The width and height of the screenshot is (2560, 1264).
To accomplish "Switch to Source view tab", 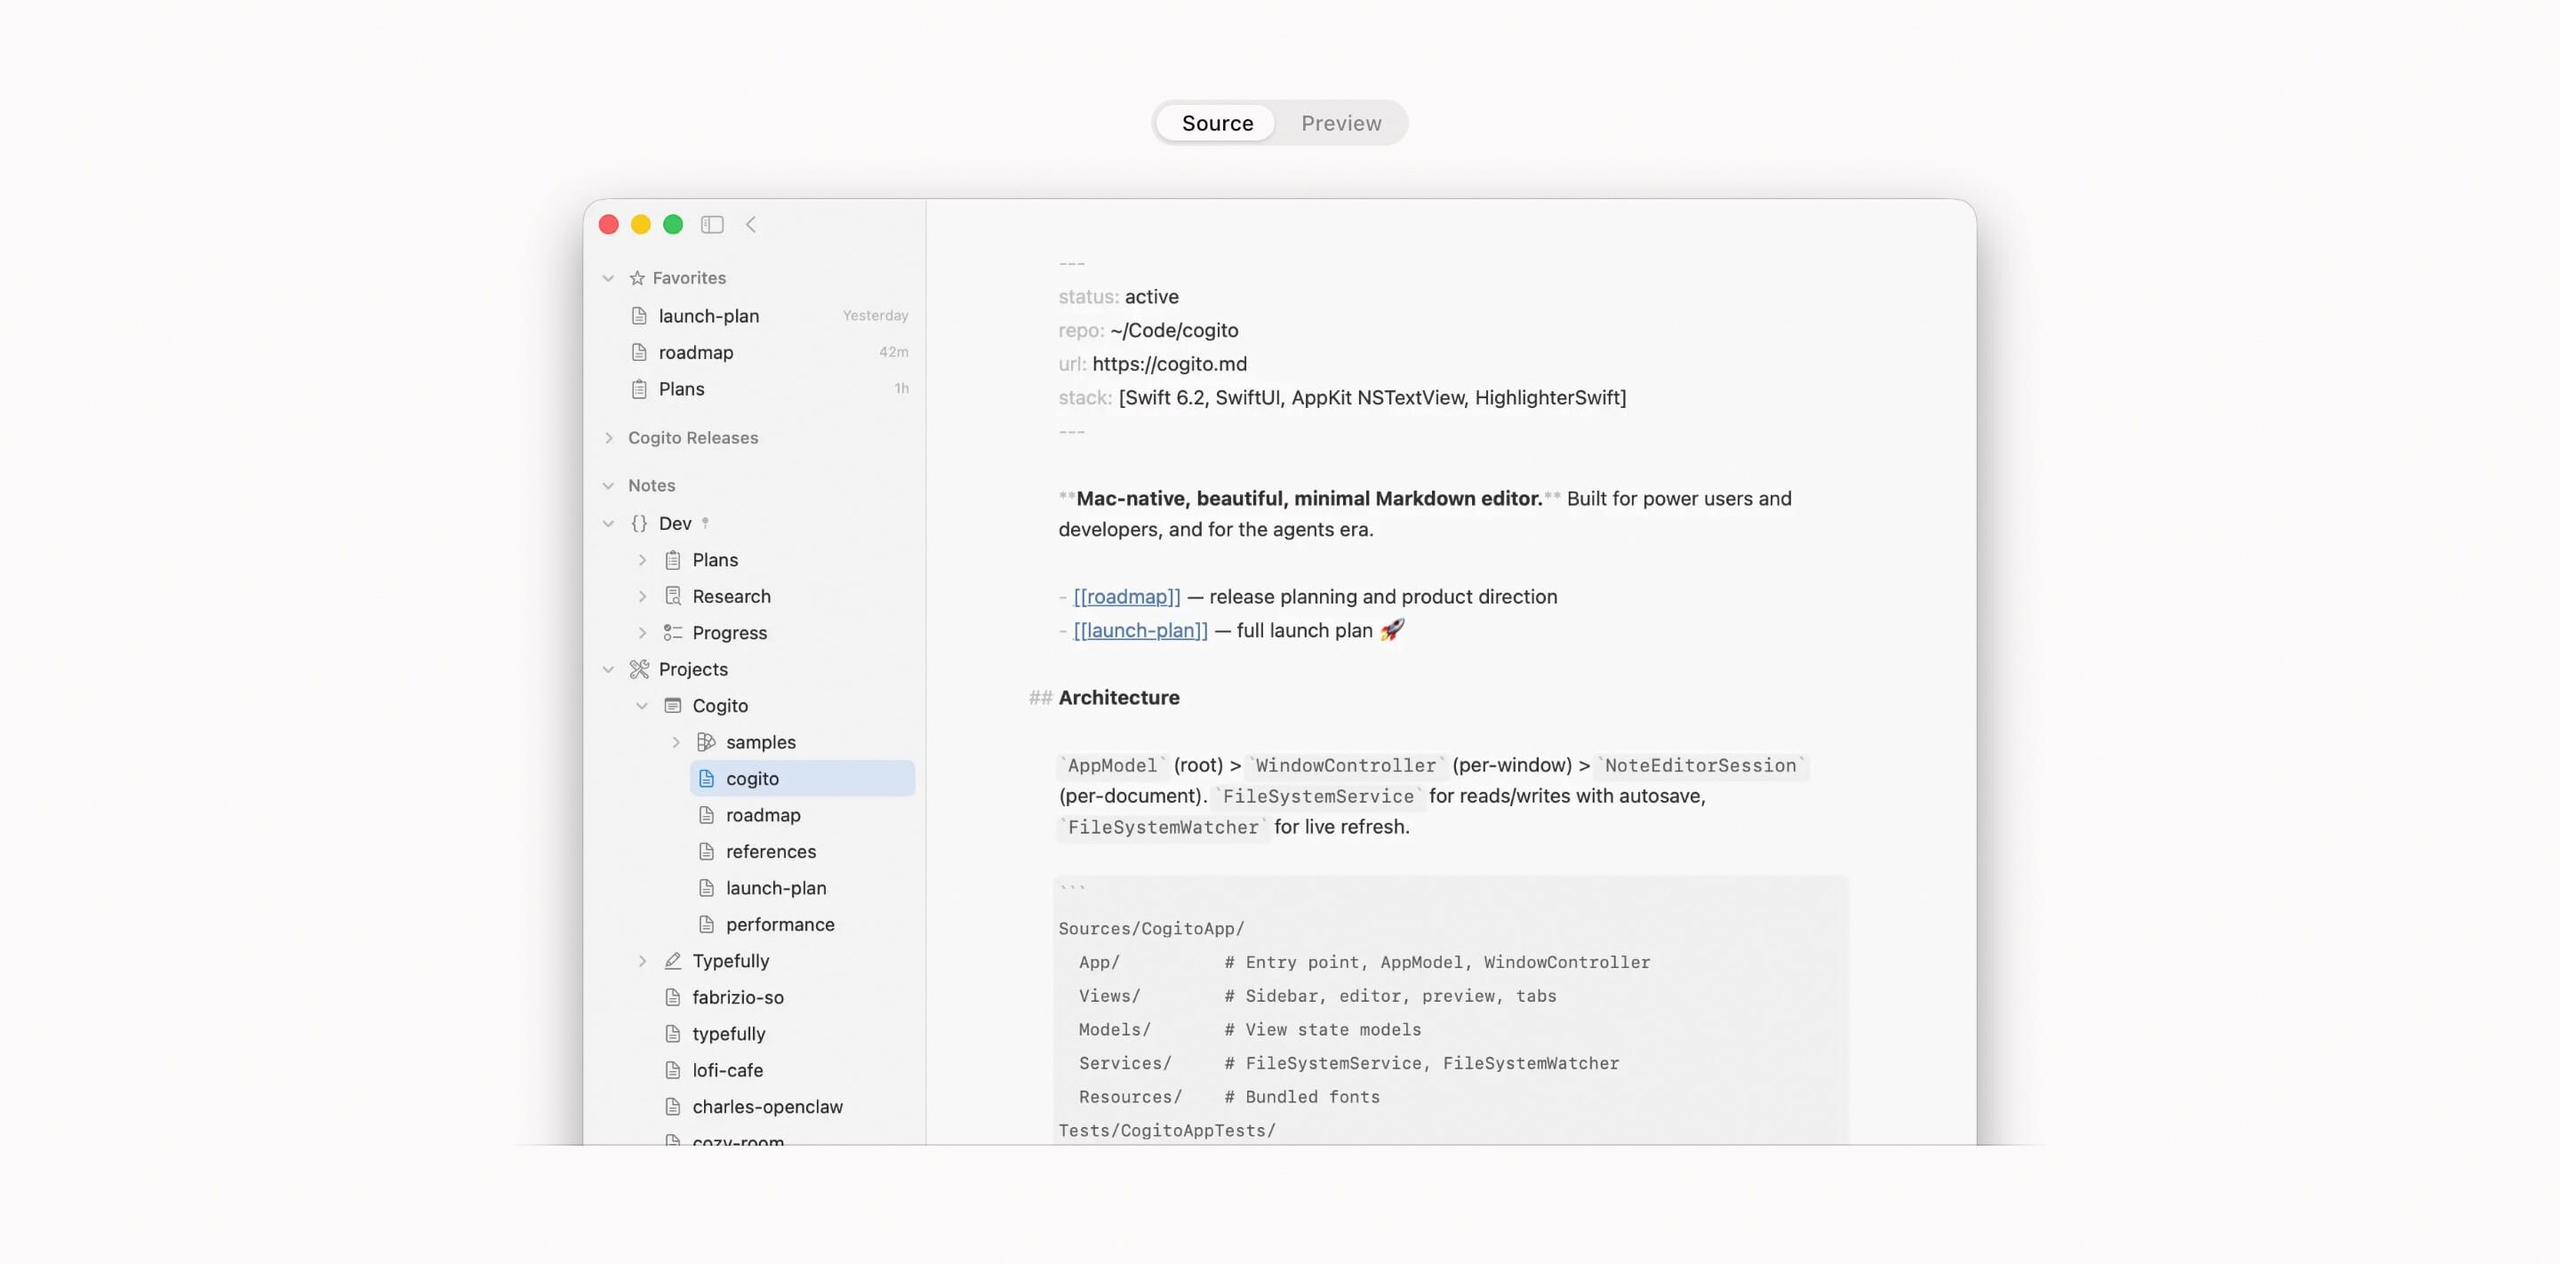I will 1216,123.
